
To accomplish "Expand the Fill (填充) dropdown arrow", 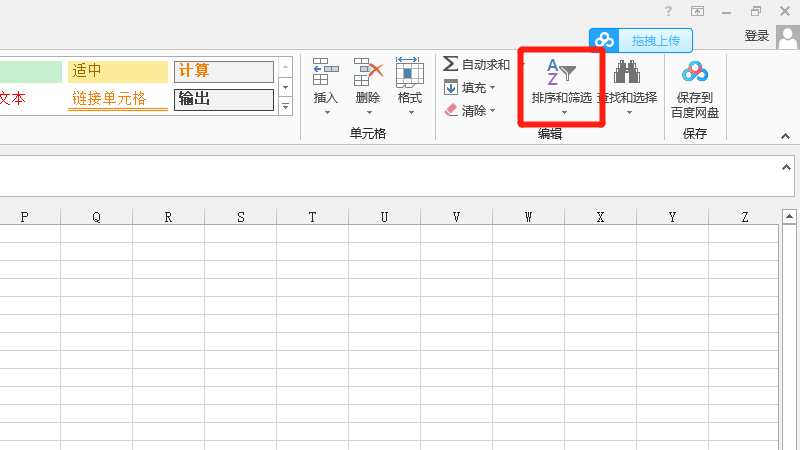I will pos(492,88).
